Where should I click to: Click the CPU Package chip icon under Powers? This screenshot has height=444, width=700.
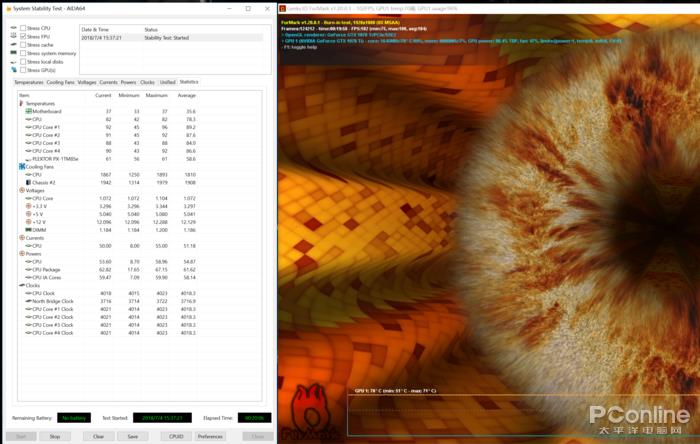[29, 270]
